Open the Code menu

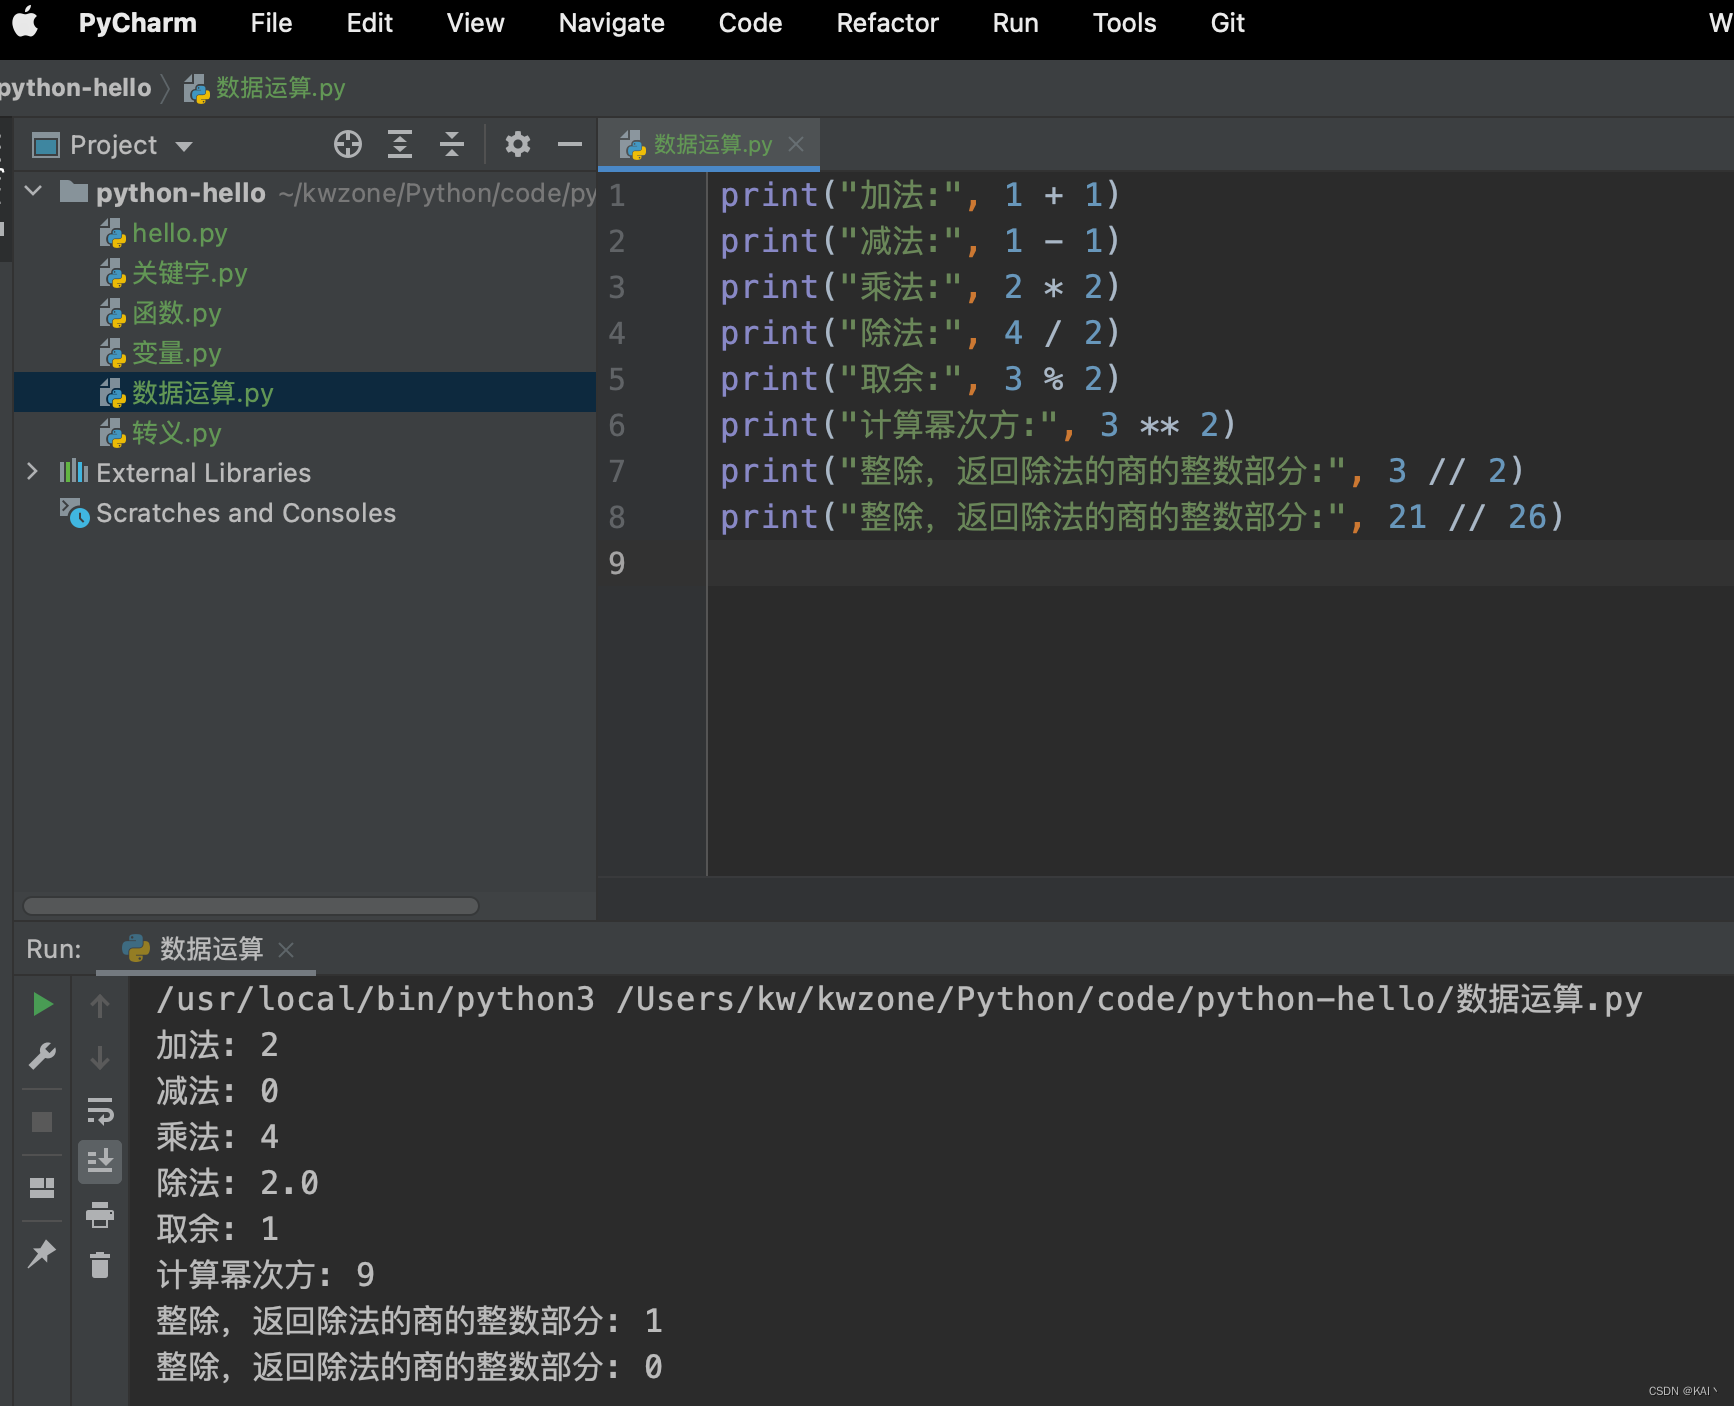(x=750, y=23)
